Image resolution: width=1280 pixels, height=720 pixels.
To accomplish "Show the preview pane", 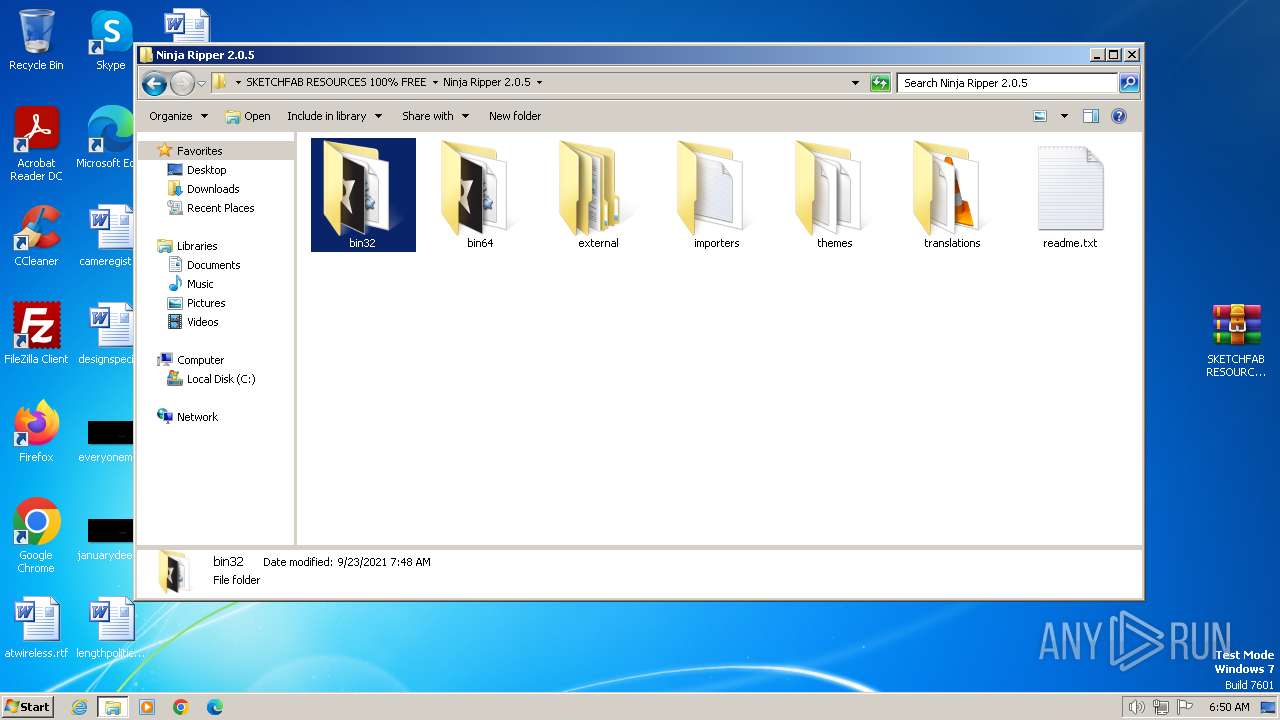I will coord(1091,116).
